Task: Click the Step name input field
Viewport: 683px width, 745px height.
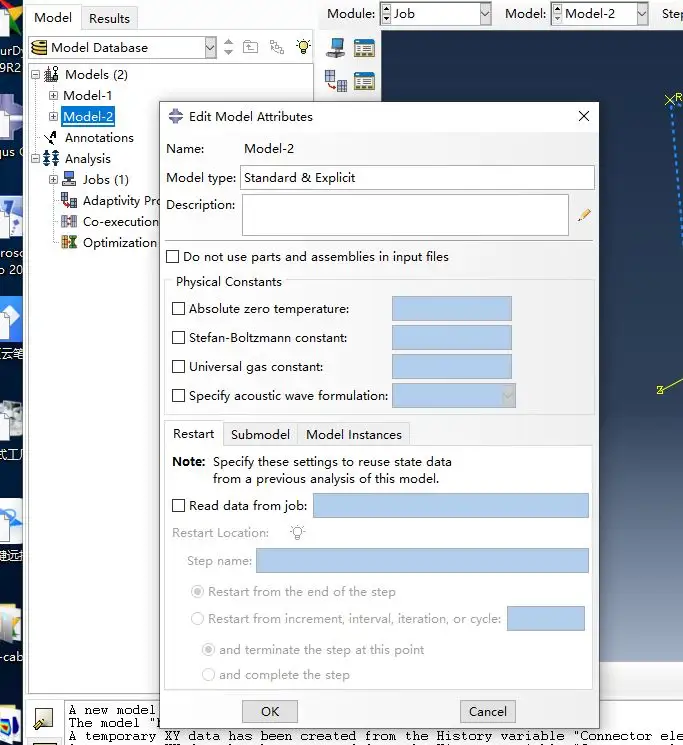Action: (422, 560)
